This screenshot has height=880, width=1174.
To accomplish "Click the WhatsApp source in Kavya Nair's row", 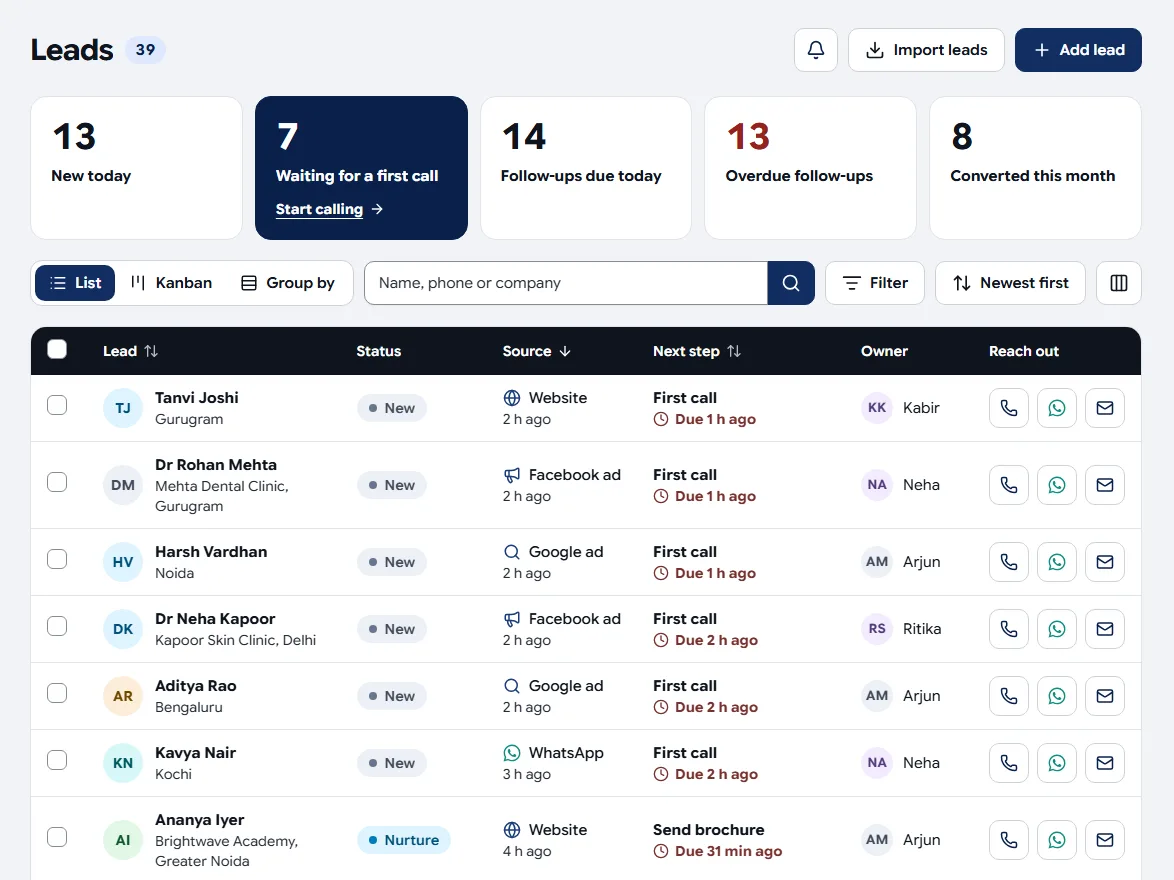I will click(553, 753).
